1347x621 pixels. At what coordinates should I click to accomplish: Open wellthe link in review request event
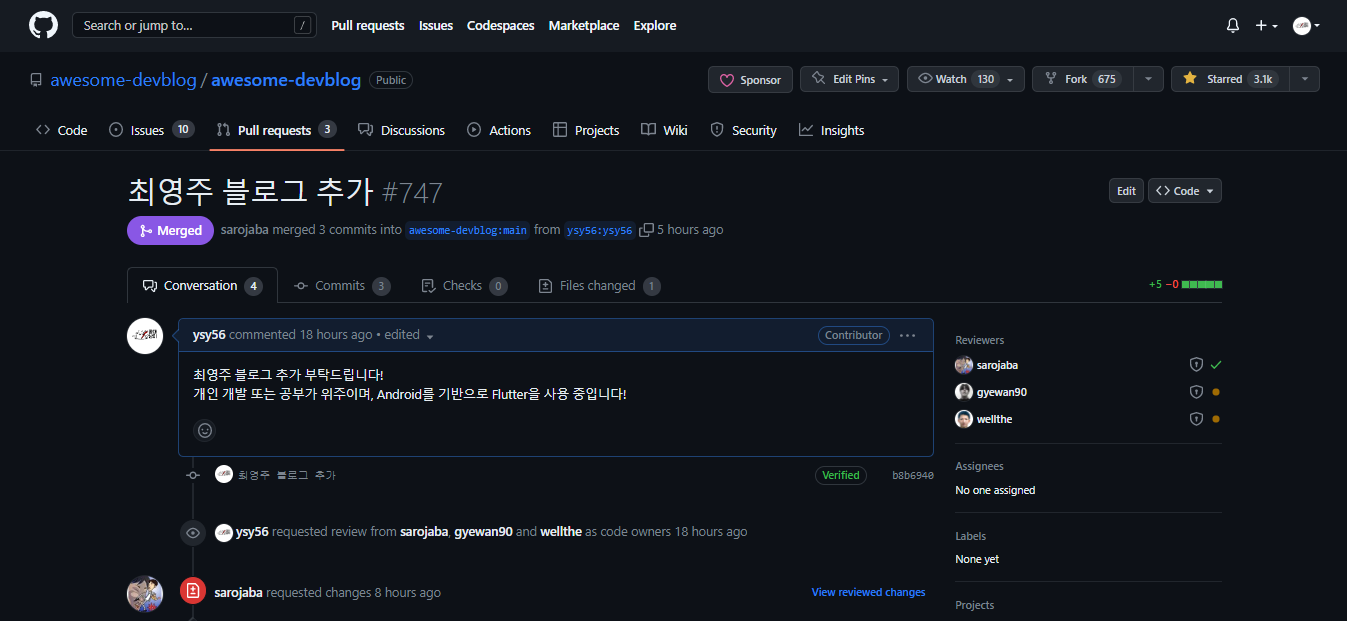click(x=561, y=532)
